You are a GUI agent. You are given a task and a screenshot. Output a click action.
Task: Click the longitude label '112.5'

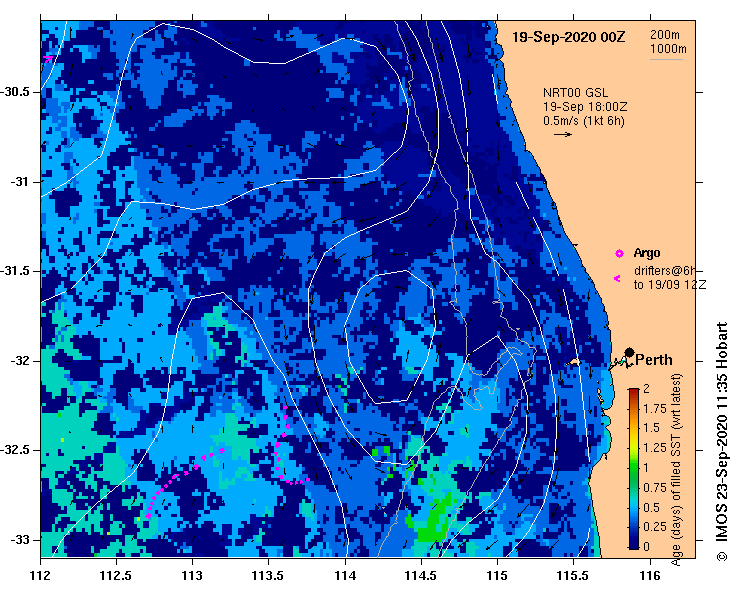pyautogui.click(x=115, y=576)
